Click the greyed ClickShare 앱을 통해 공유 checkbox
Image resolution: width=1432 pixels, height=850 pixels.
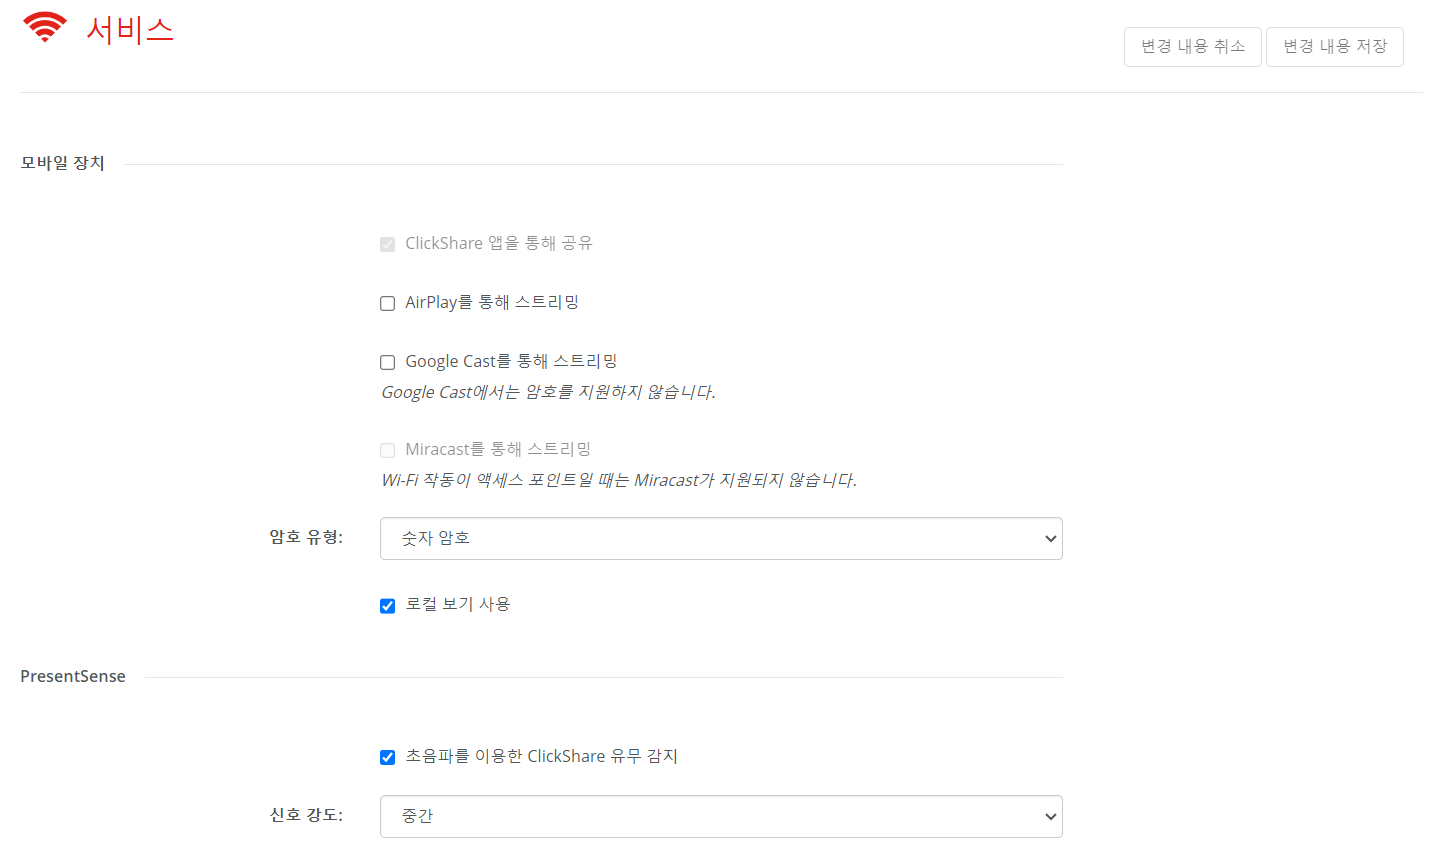(x=388, y=245)
